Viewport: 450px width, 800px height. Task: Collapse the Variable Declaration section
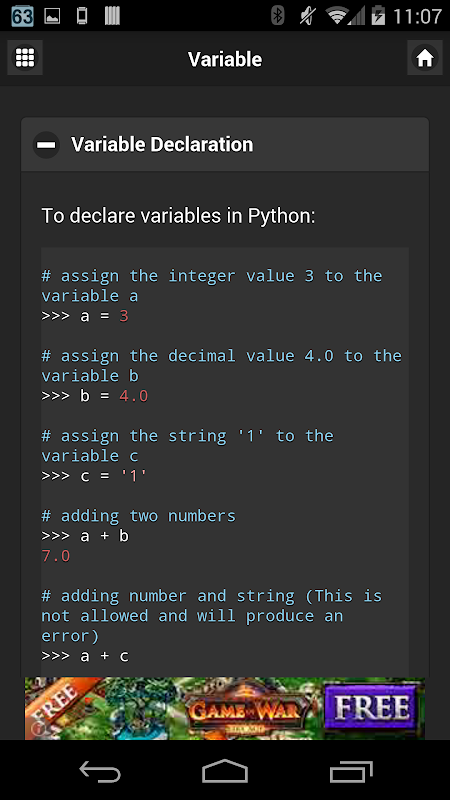46,144
